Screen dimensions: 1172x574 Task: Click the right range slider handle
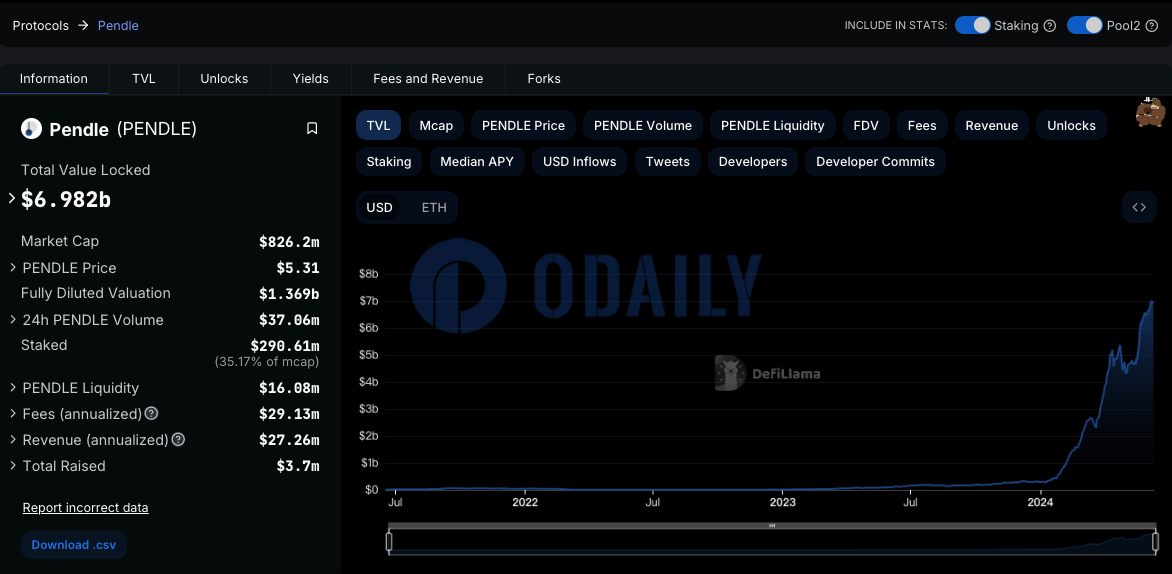point(1155,542)
